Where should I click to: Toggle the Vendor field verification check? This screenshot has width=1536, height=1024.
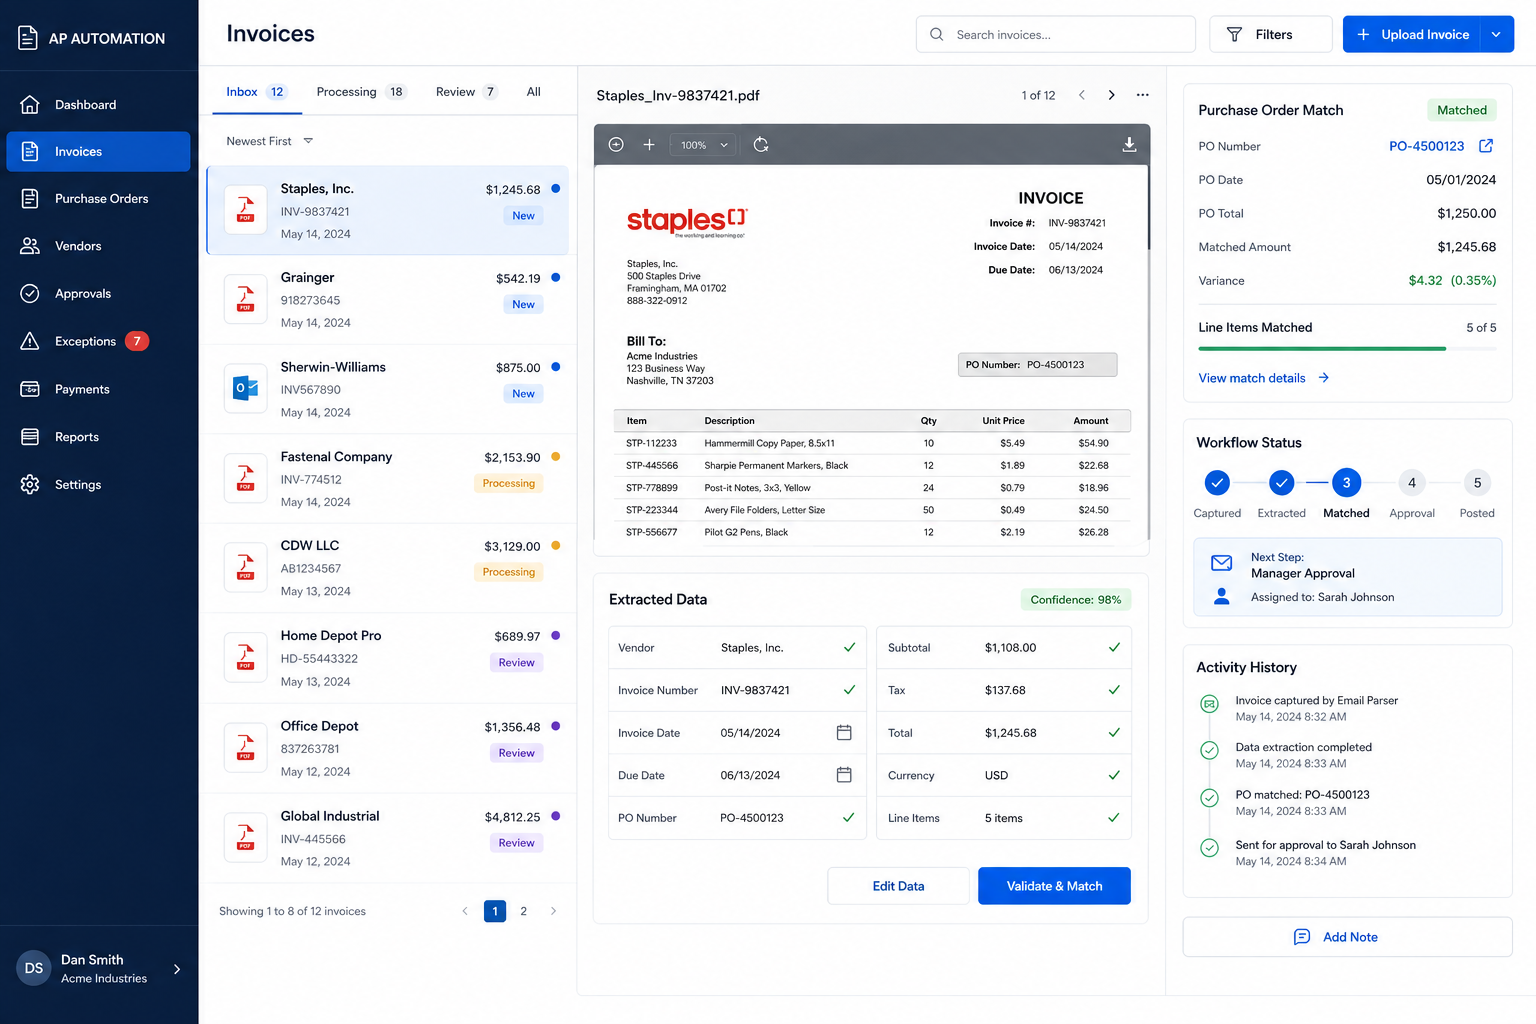(x=849, y=648)
